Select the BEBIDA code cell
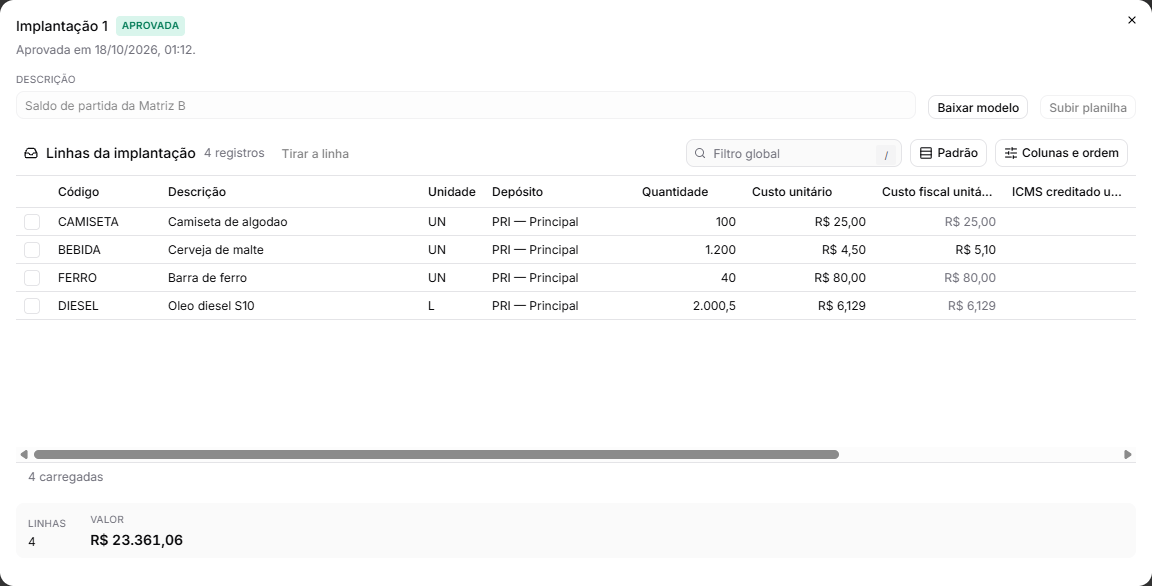1152x586 pixels. [79, 250]
